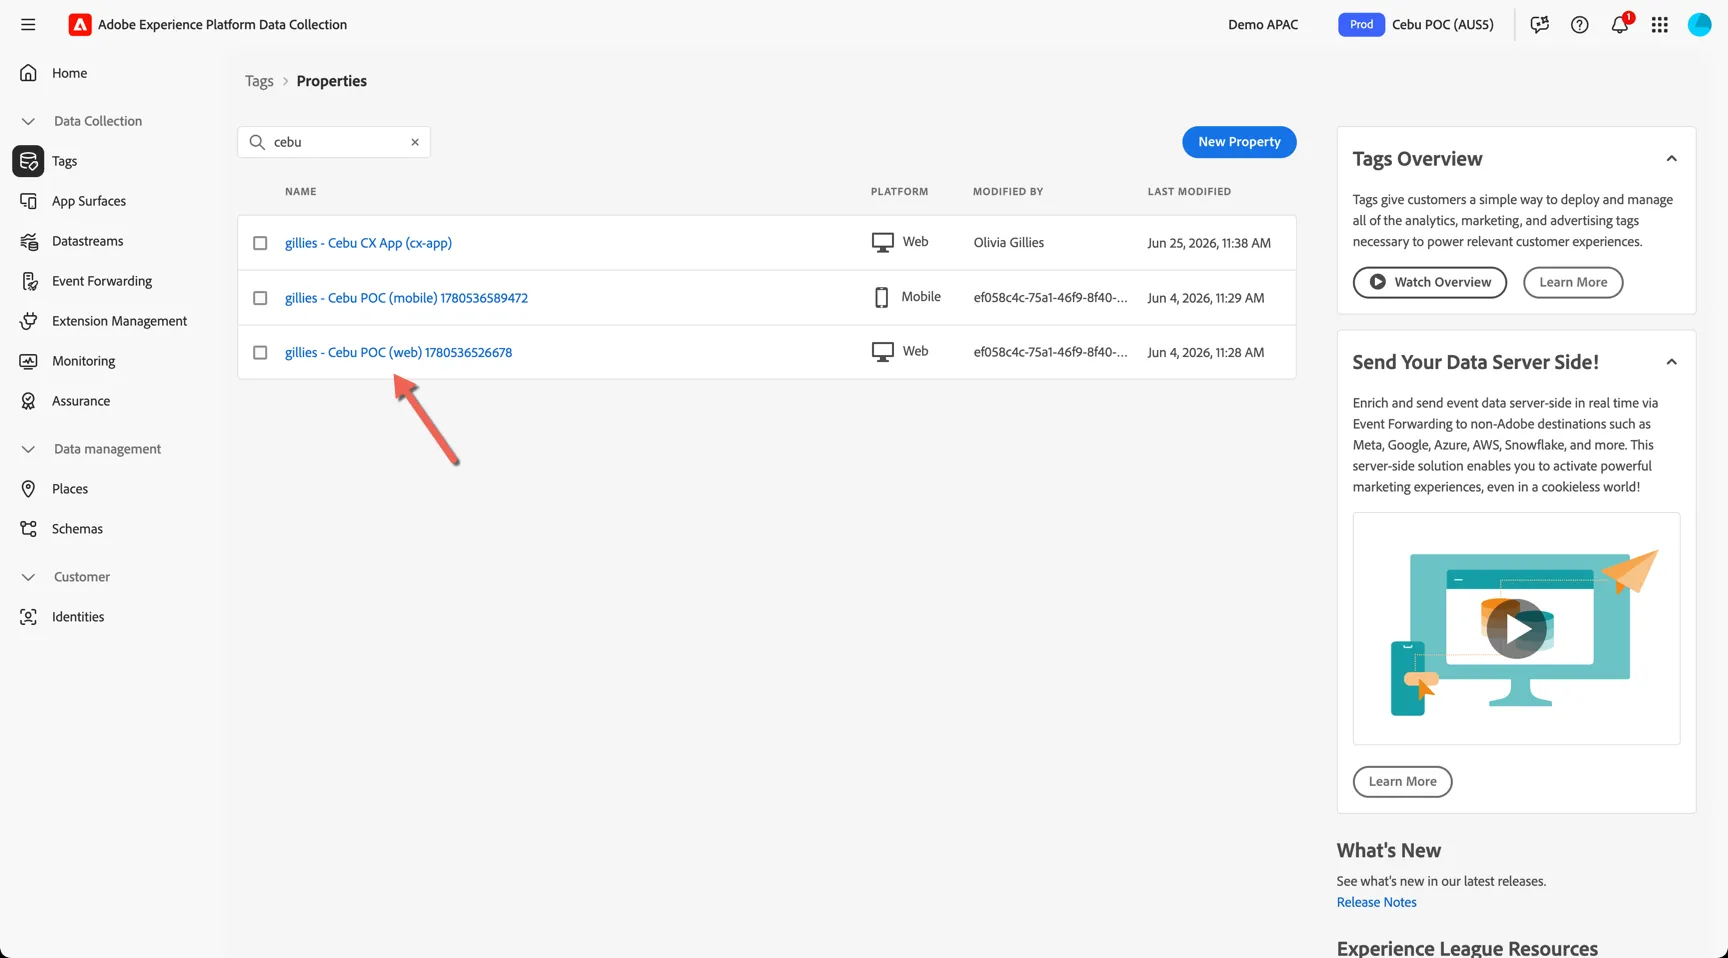1728x958 pixels.
Task: Select checkbox for Cebu CX App property
Action: (260, 243)
